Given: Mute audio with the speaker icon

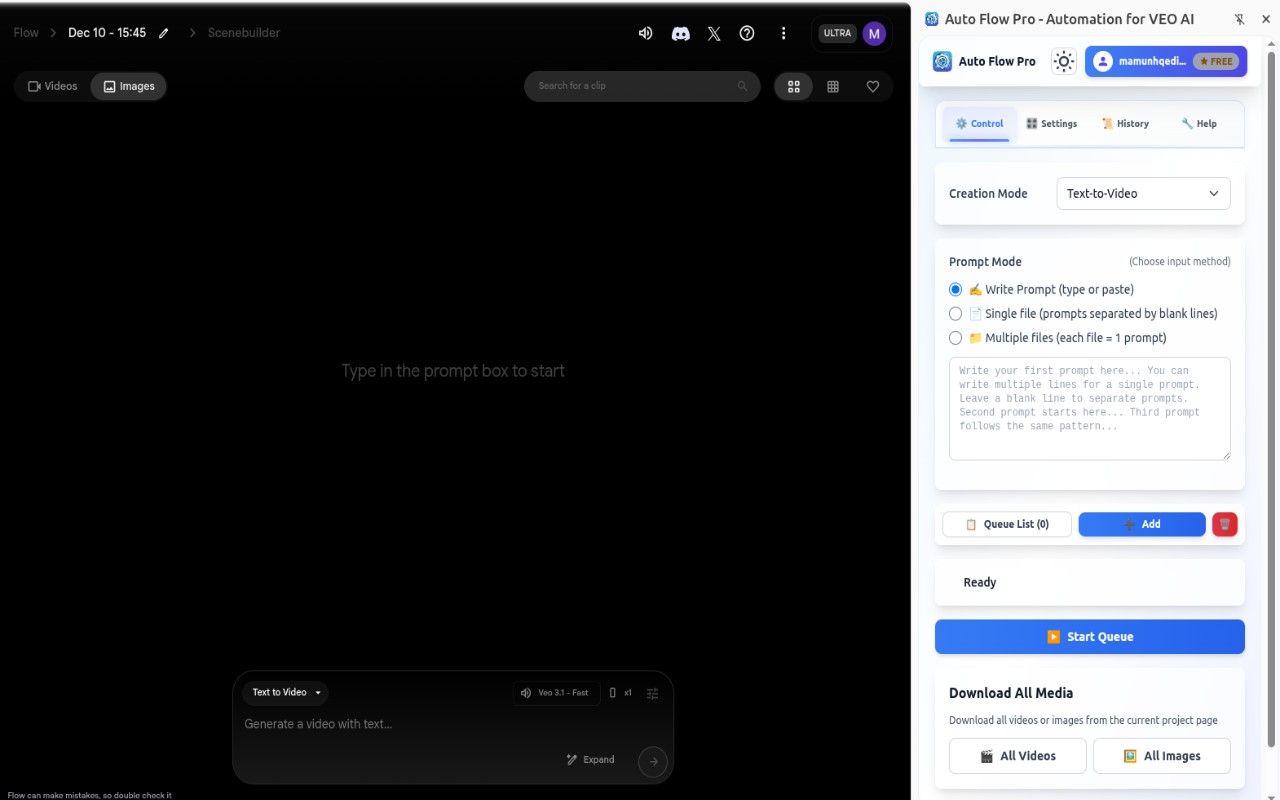Looking at the screenshot, I should 645,33.
